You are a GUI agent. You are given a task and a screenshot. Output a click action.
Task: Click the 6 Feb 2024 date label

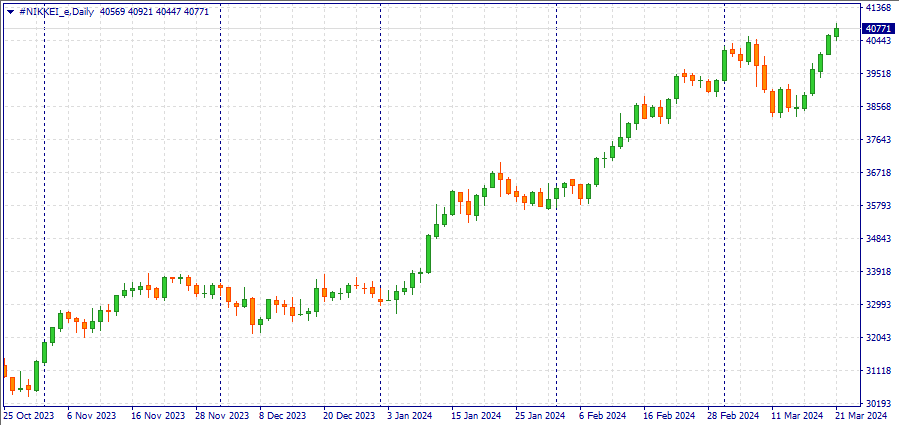click(603, 415)
